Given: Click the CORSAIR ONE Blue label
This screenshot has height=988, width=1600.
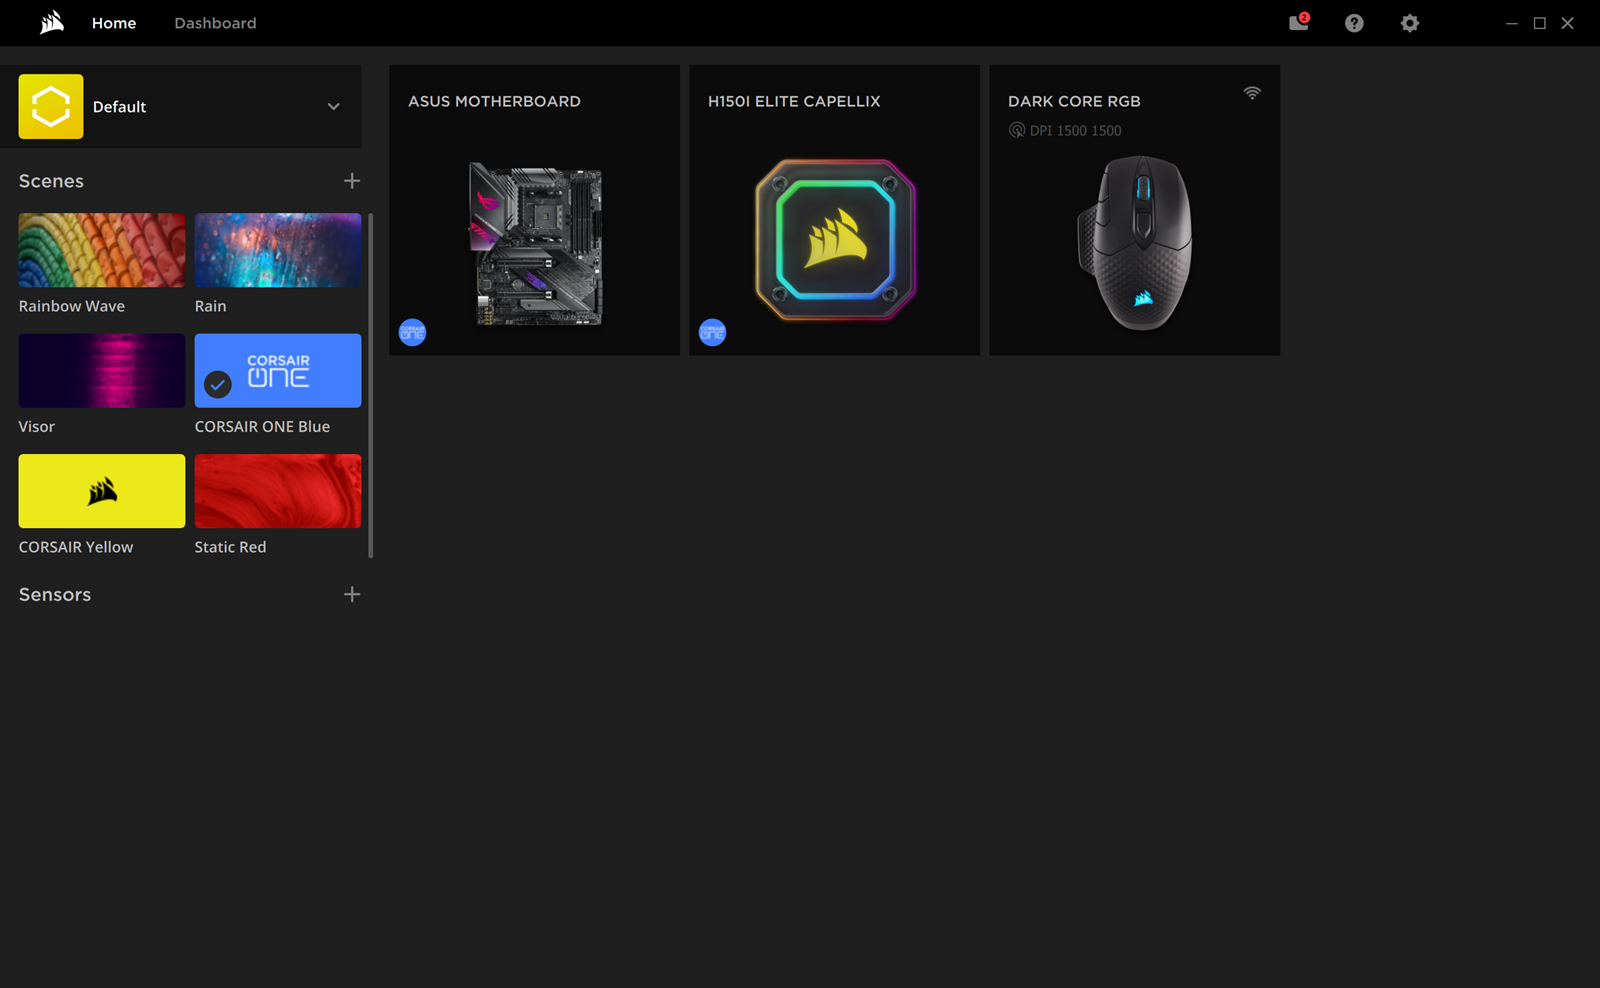Looking at the screenshot, I should click(262, 427).
